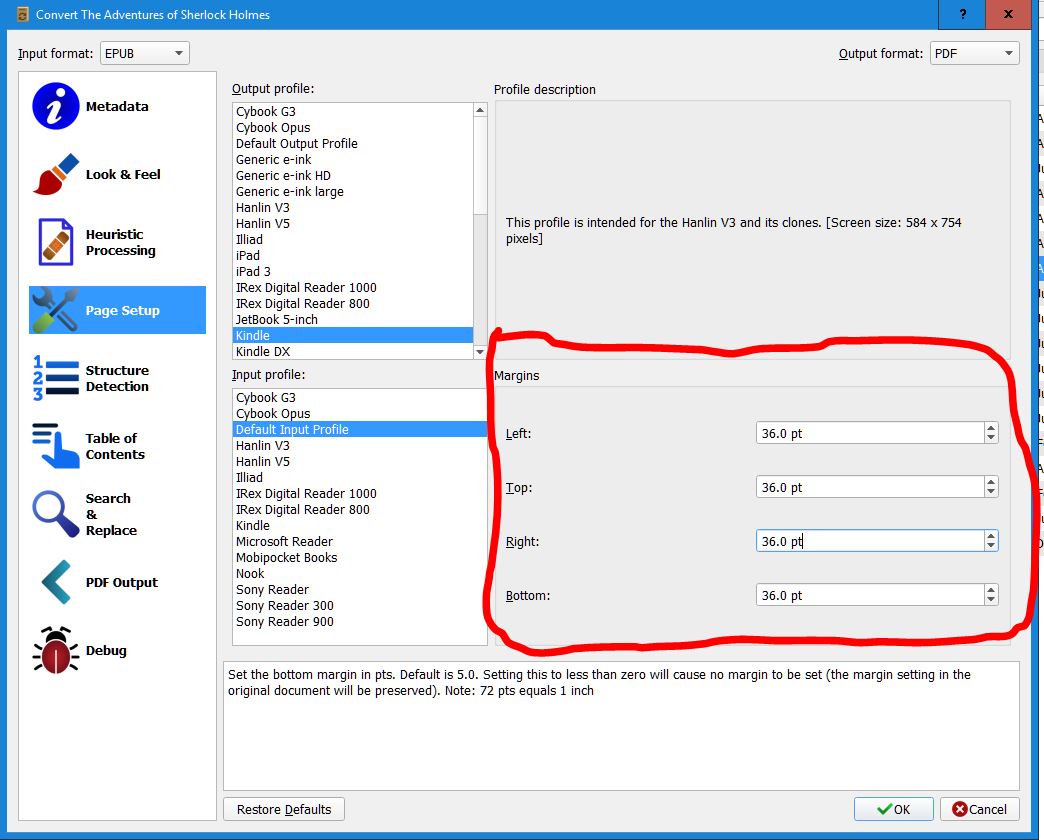Increase the Left margin value
The height and width of the screenshot is (840, 1044).
pyautogui.click(x=991, y=428)
